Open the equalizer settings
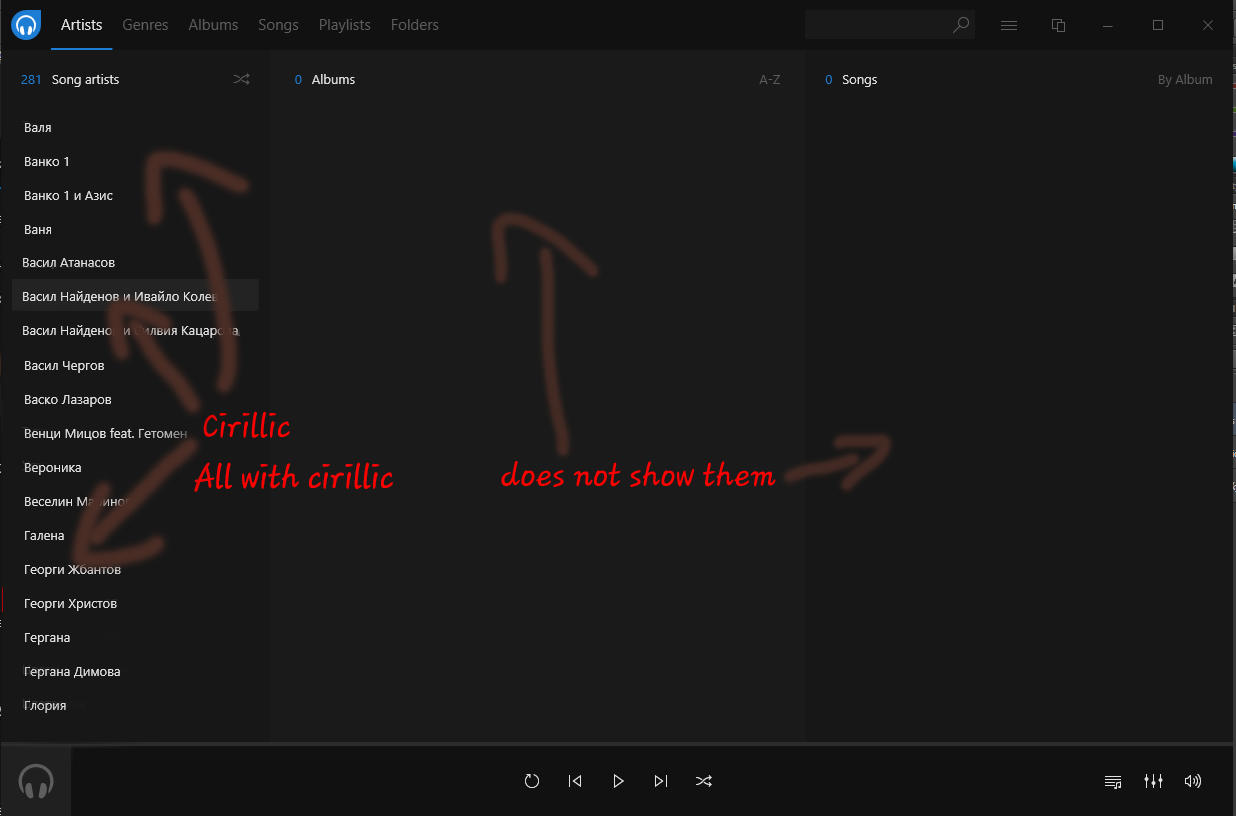The height and width of the screenshot is (816, 1236). [1153, 781]
